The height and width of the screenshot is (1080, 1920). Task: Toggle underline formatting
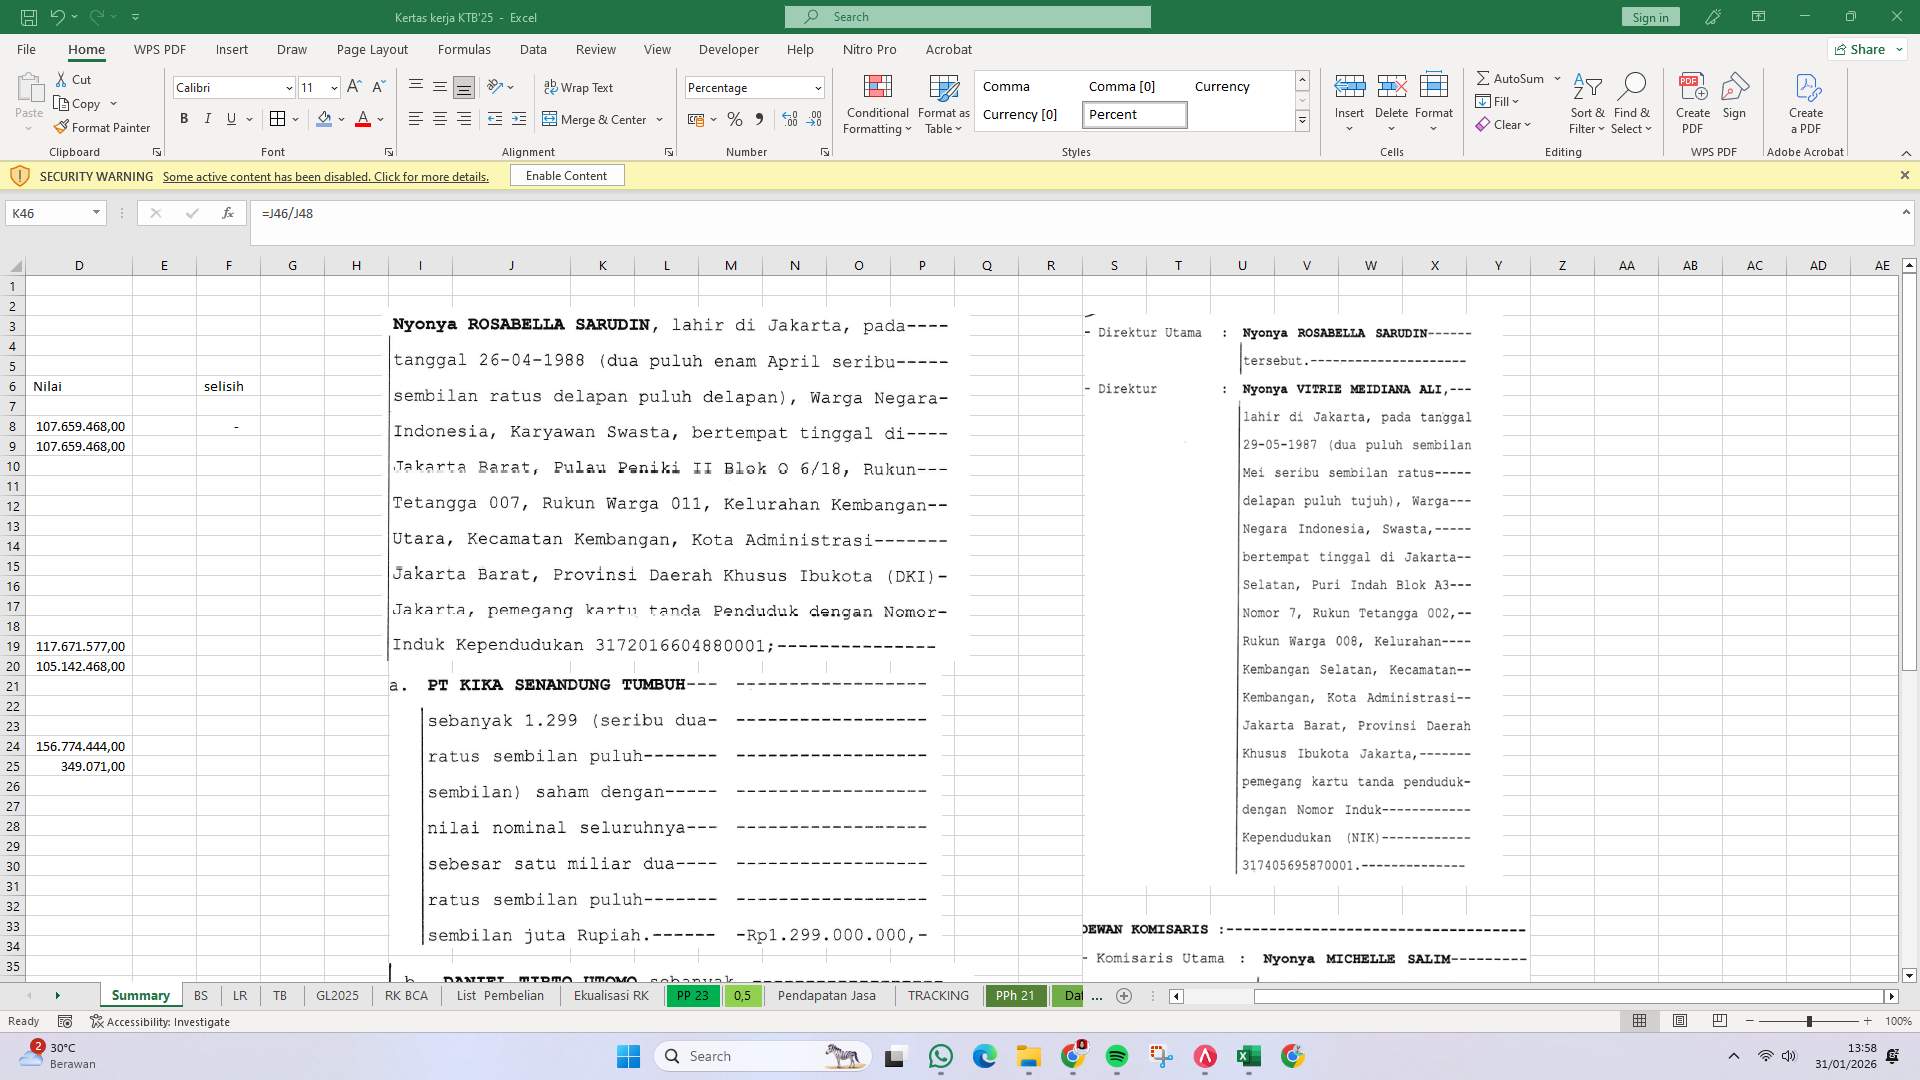point(231,119)
